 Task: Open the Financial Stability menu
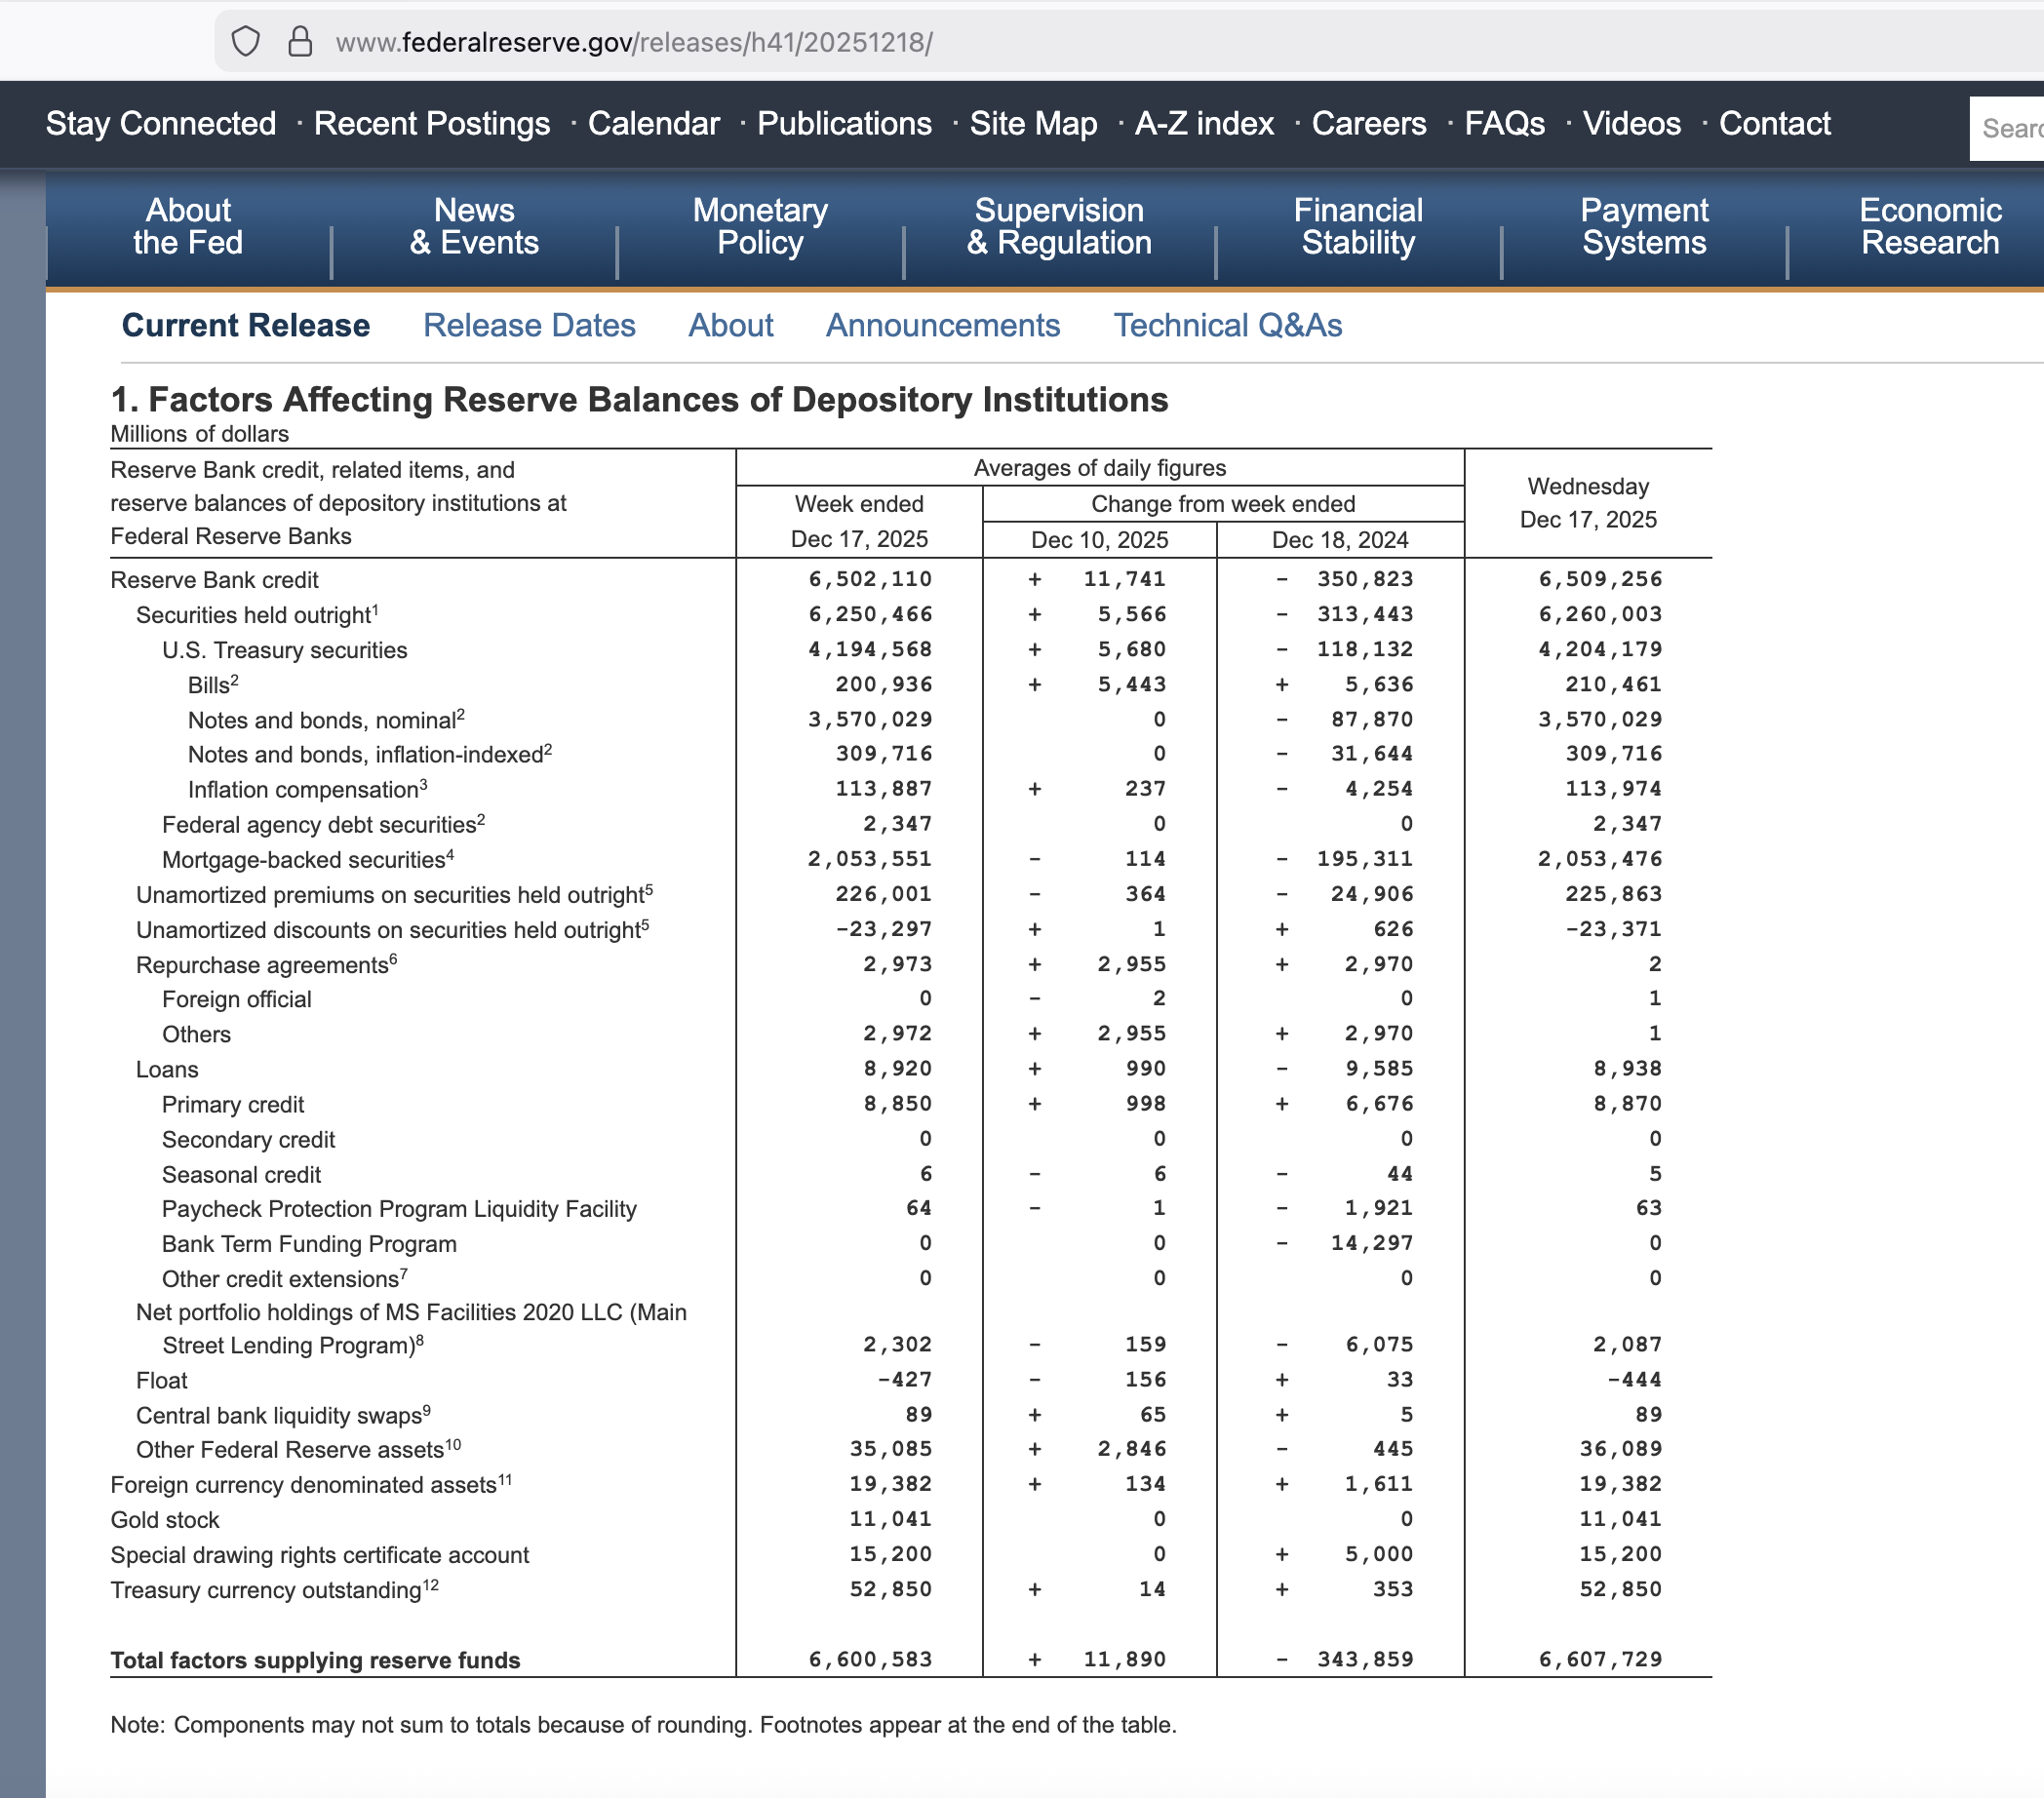[1357, 226]
